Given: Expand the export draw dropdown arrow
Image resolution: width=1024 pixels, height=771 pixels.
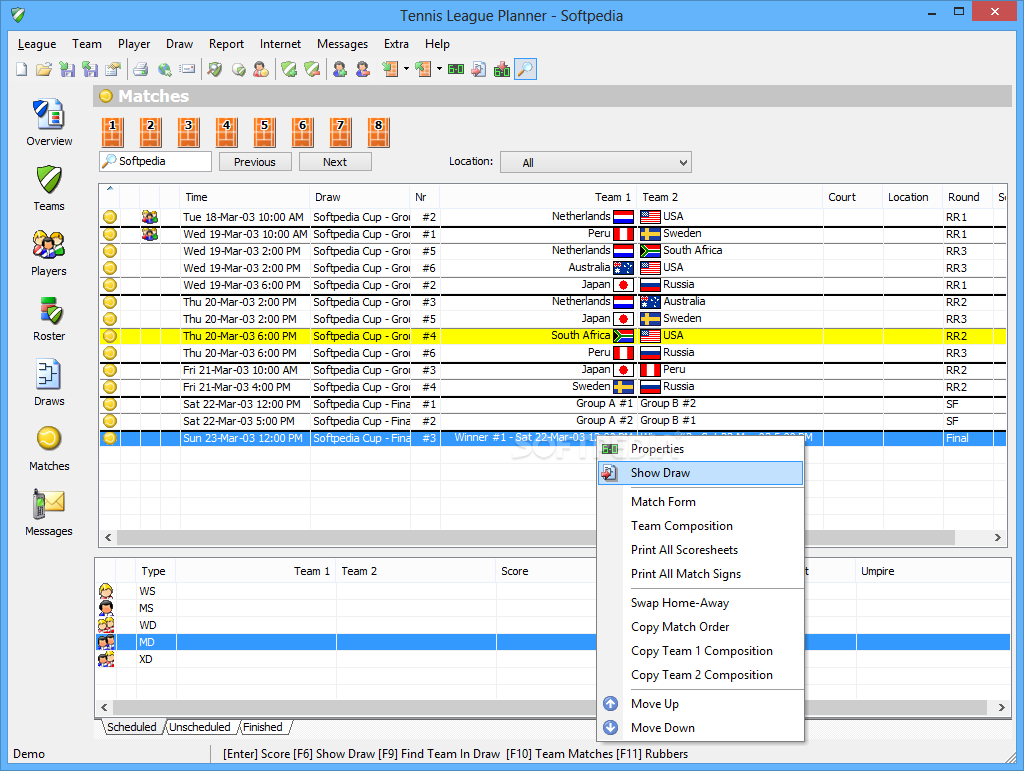Looking at the screenshot, I should coord(439,69).
